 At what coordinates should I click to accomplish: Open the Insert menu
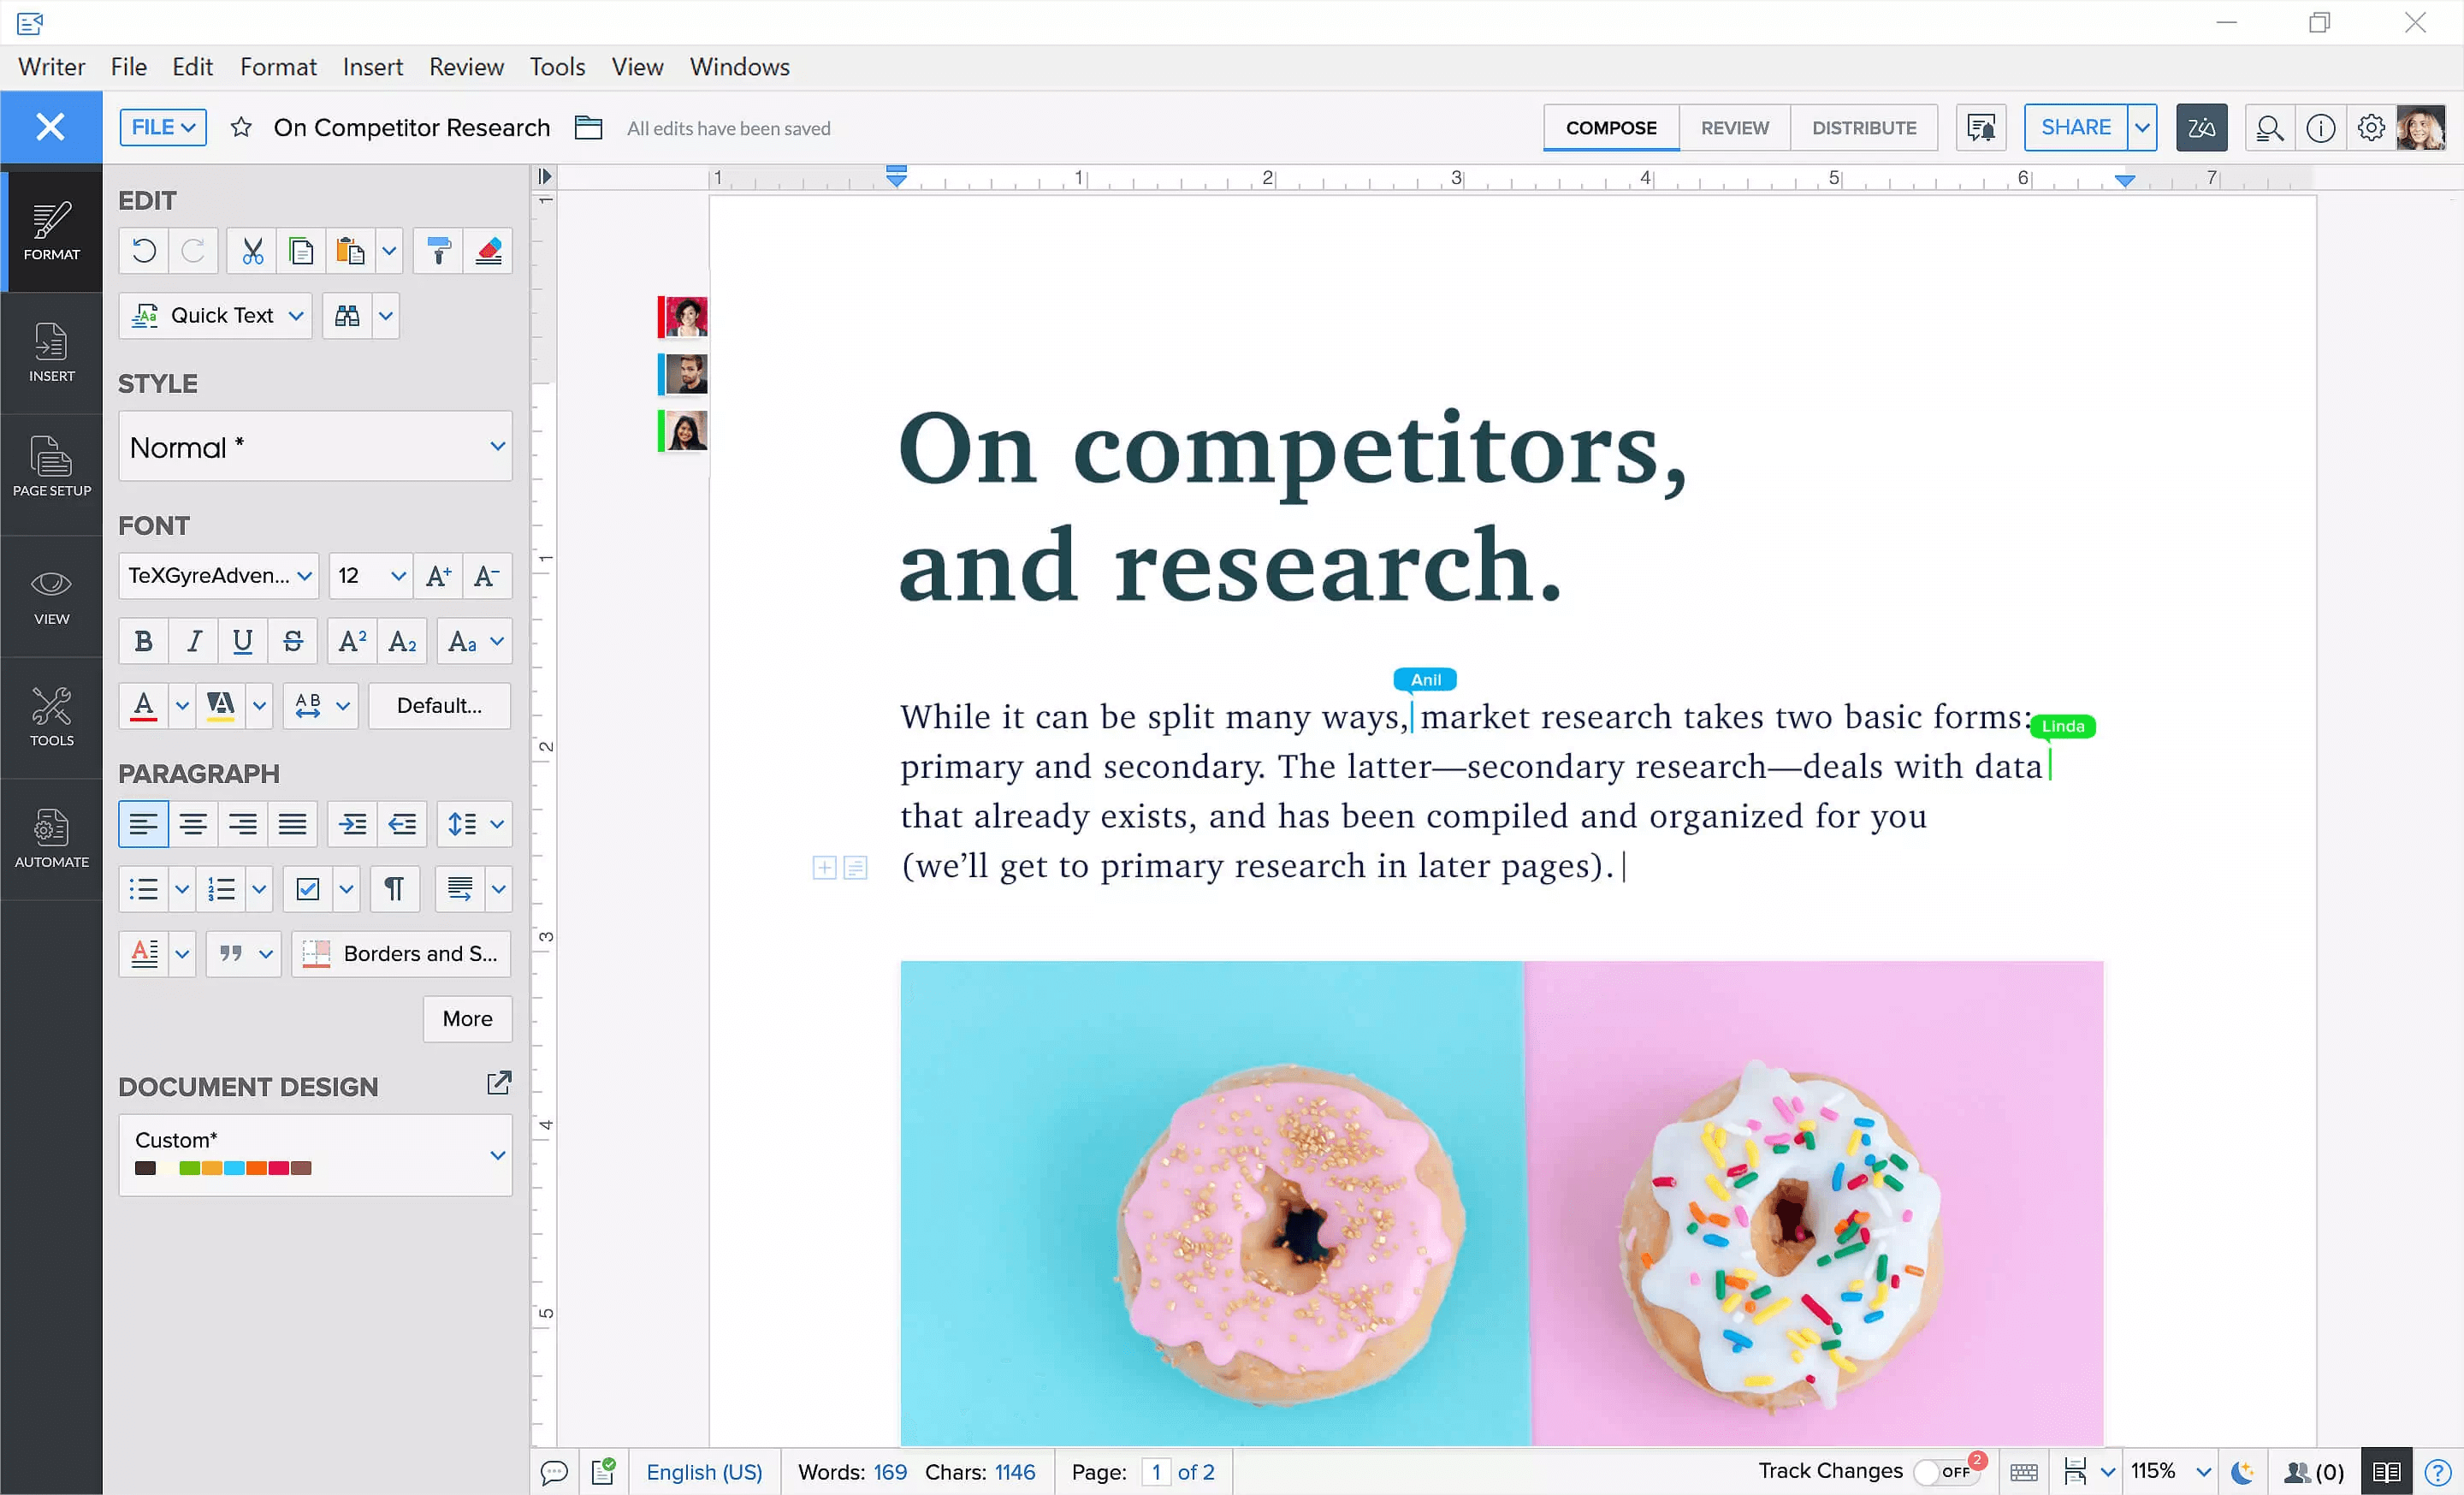pos(372,67)
